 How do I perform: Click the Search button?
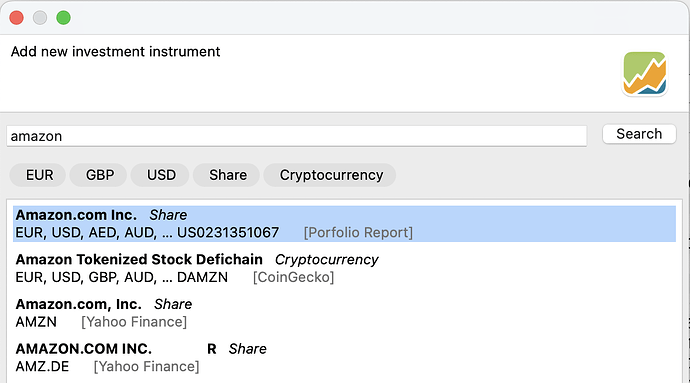pos(639,134)
